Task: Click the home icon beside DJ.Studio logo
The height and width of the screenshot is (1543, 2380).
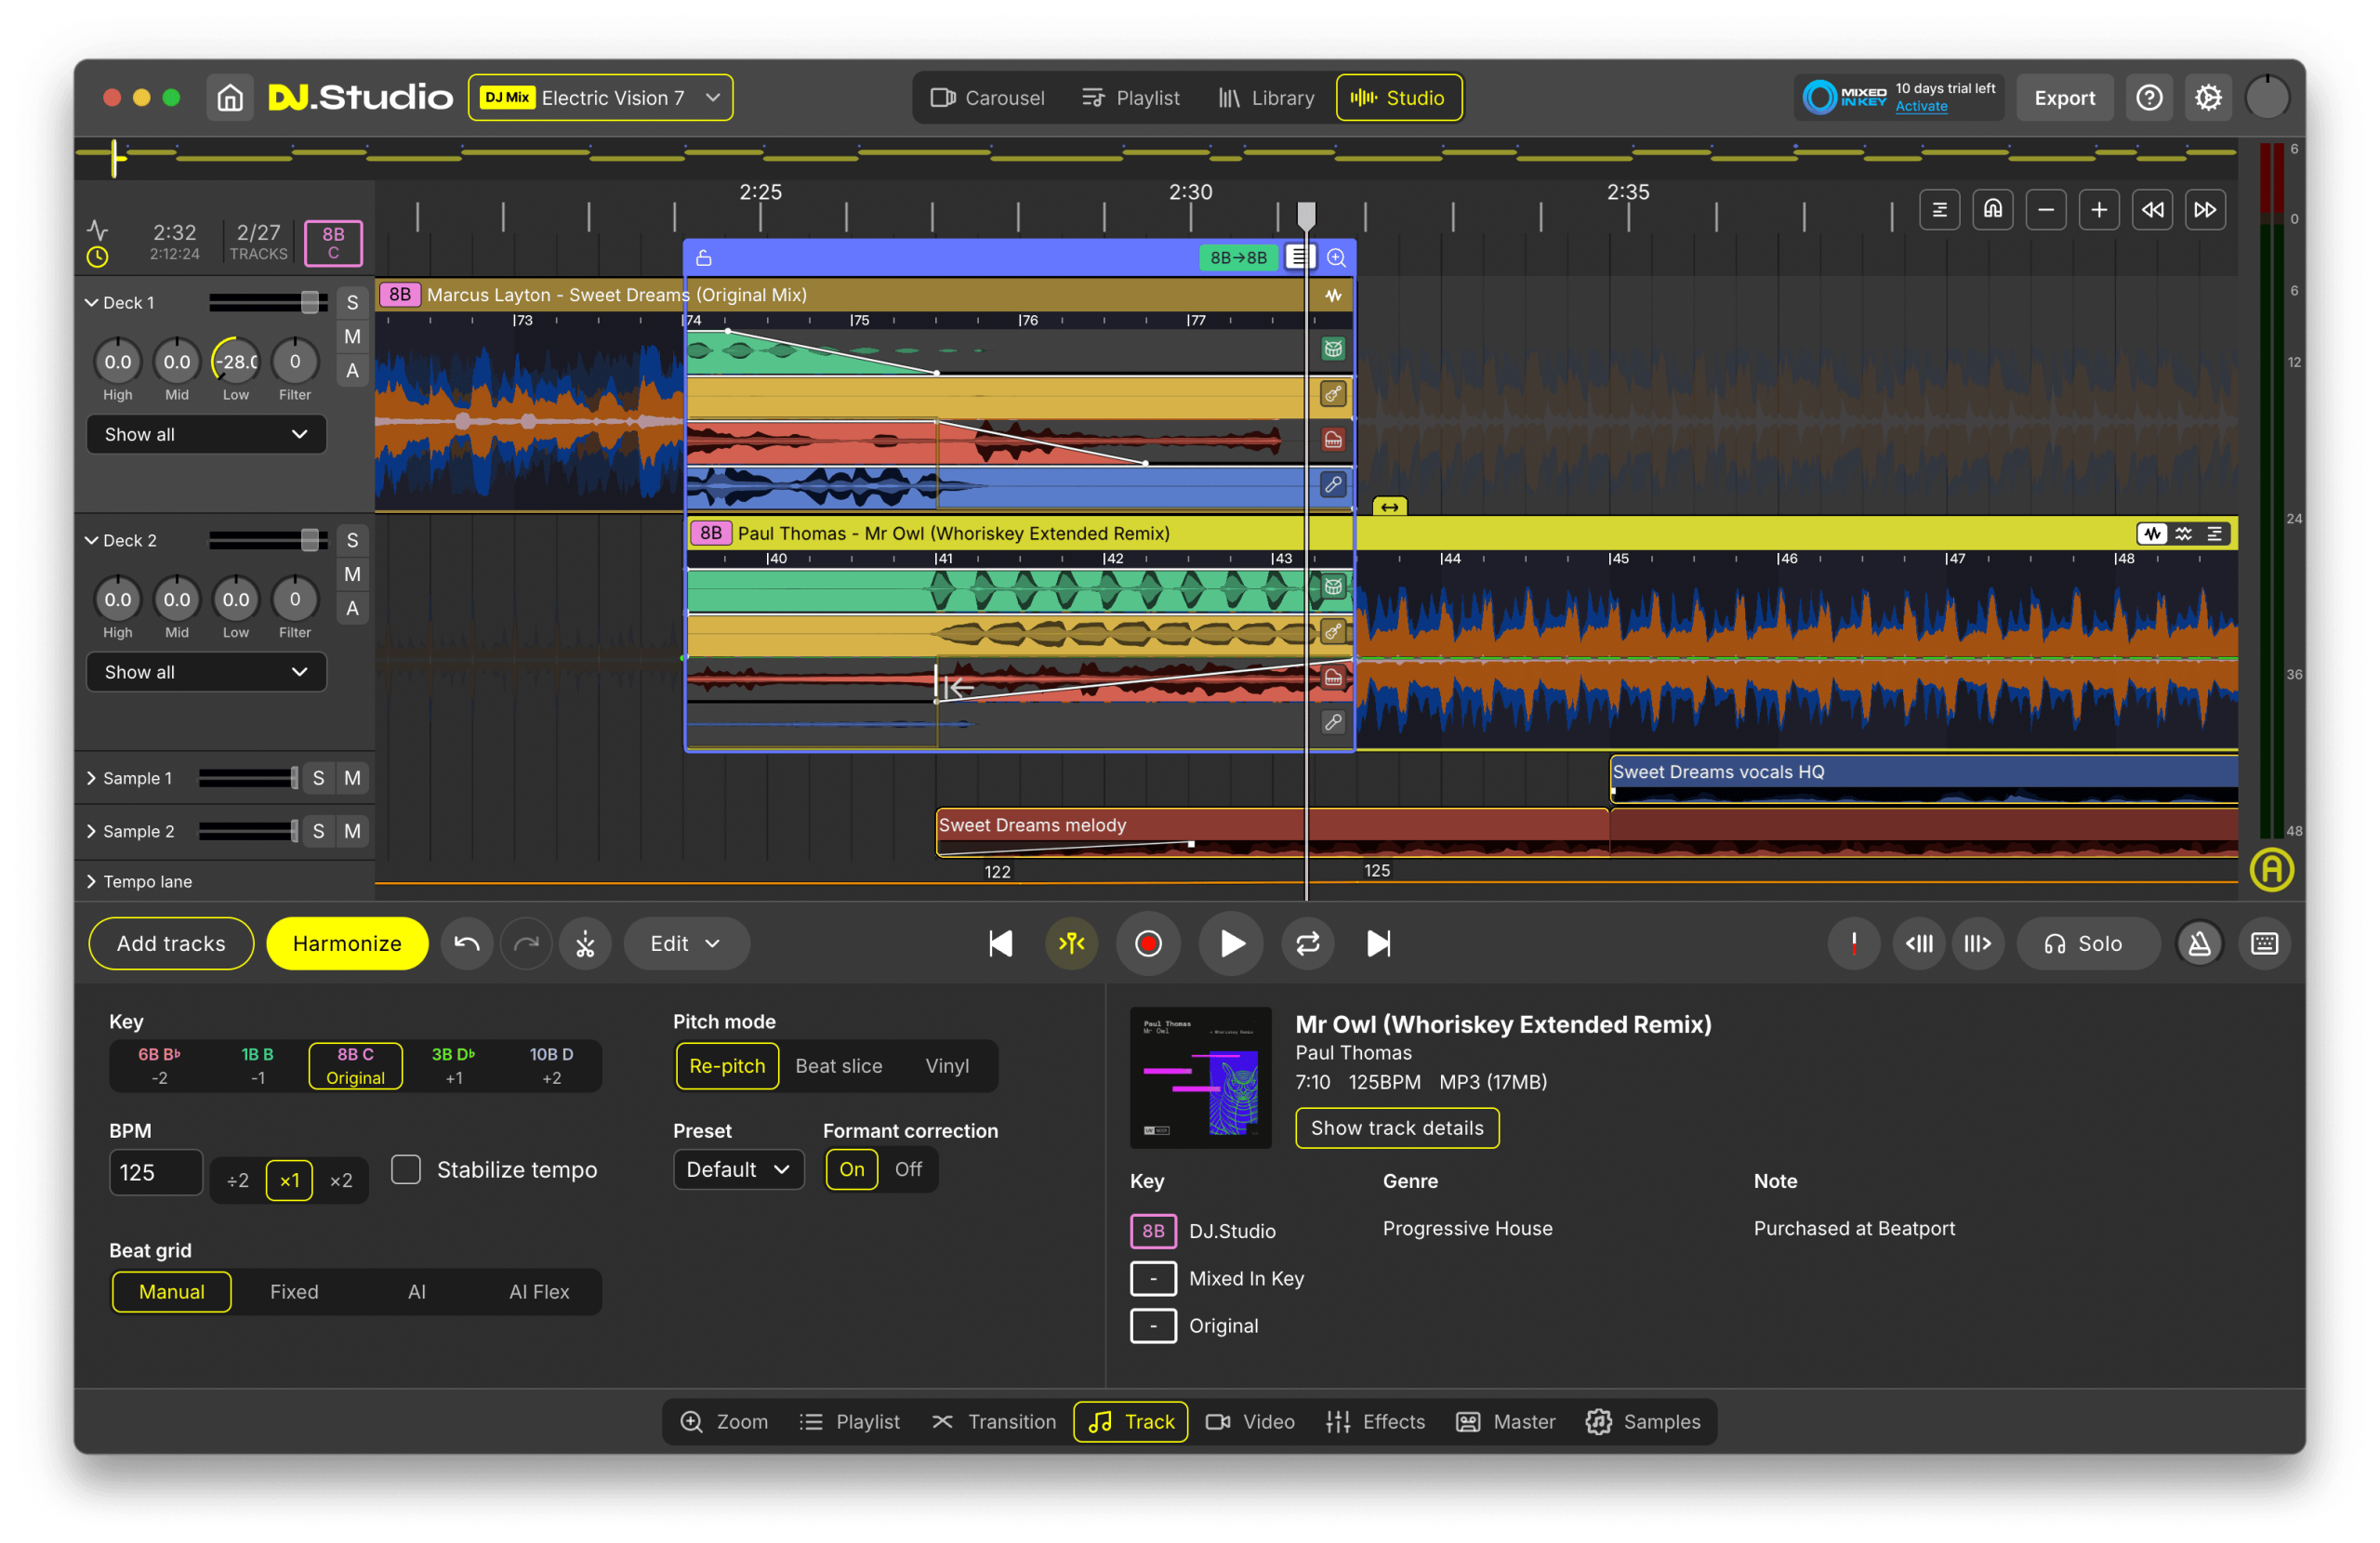Action: pyautogui.click(x=230, y=98)
